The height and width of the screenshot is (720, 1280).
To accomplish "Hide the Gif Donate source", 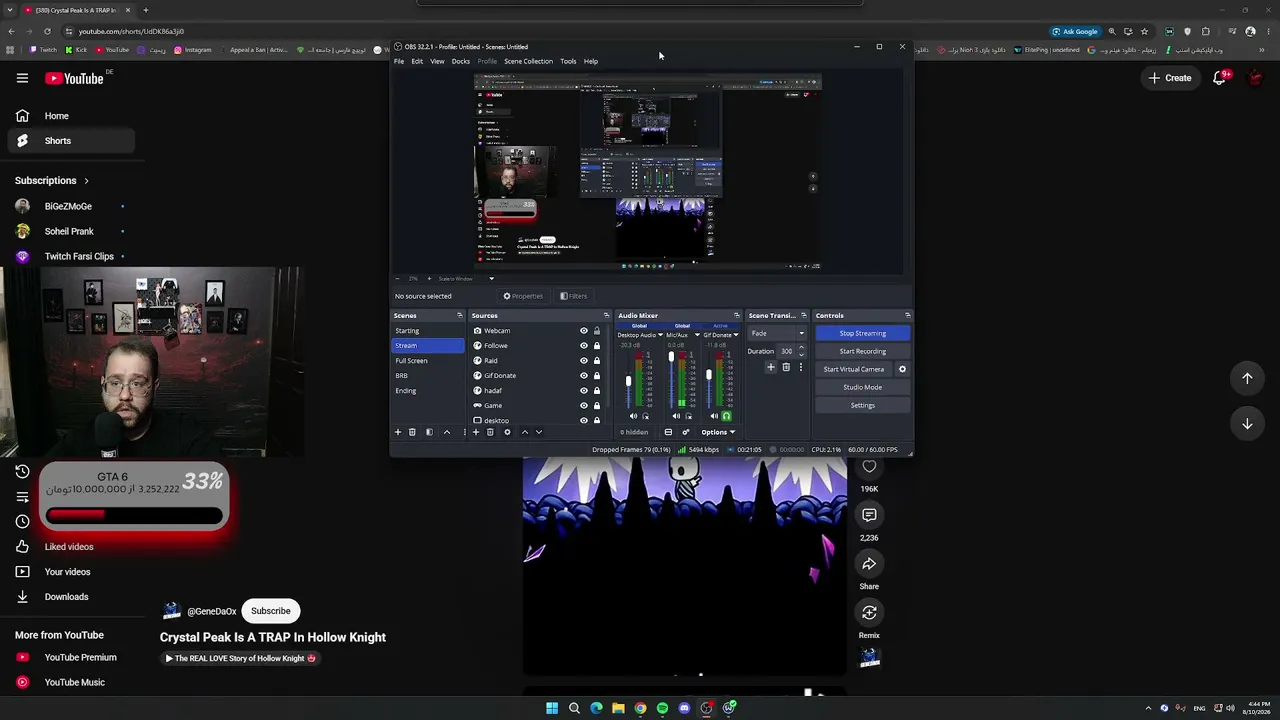I will tap(584, 376).
